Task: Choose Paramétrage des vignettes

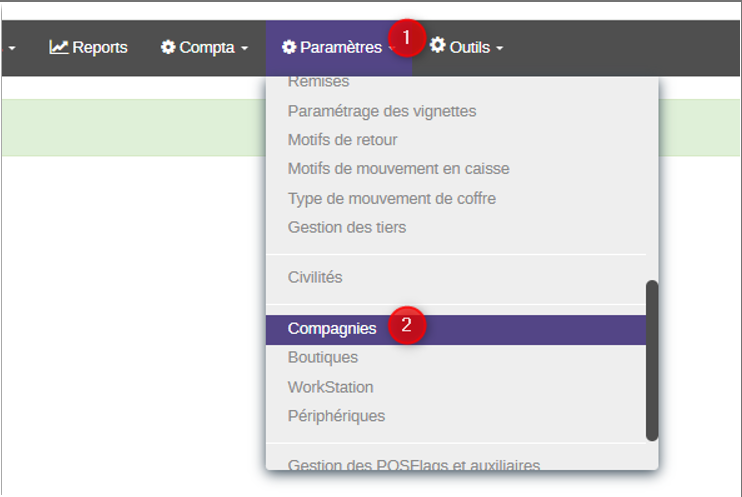Action: click(456, 111)
